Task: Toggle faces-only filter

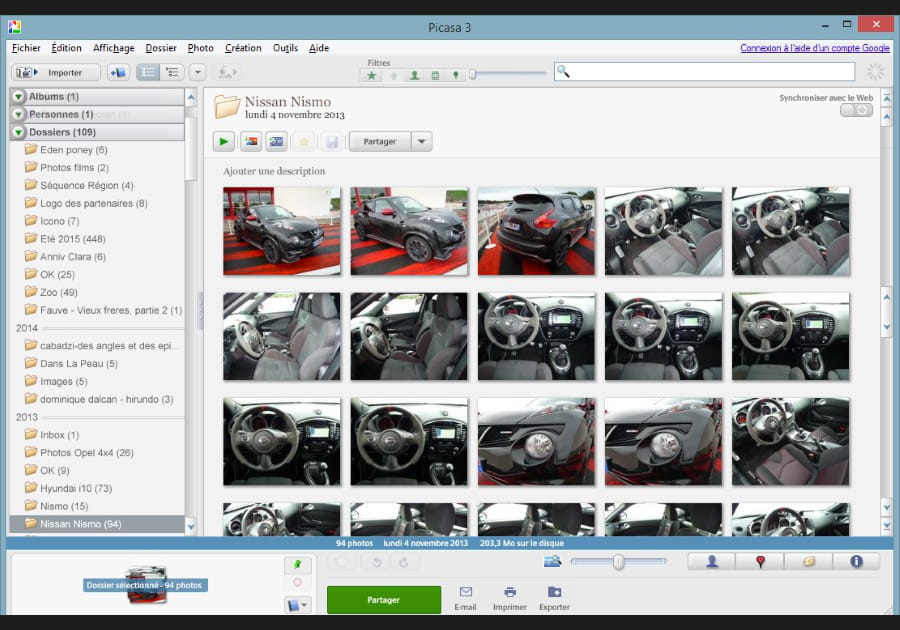Action: click(414, 75)
